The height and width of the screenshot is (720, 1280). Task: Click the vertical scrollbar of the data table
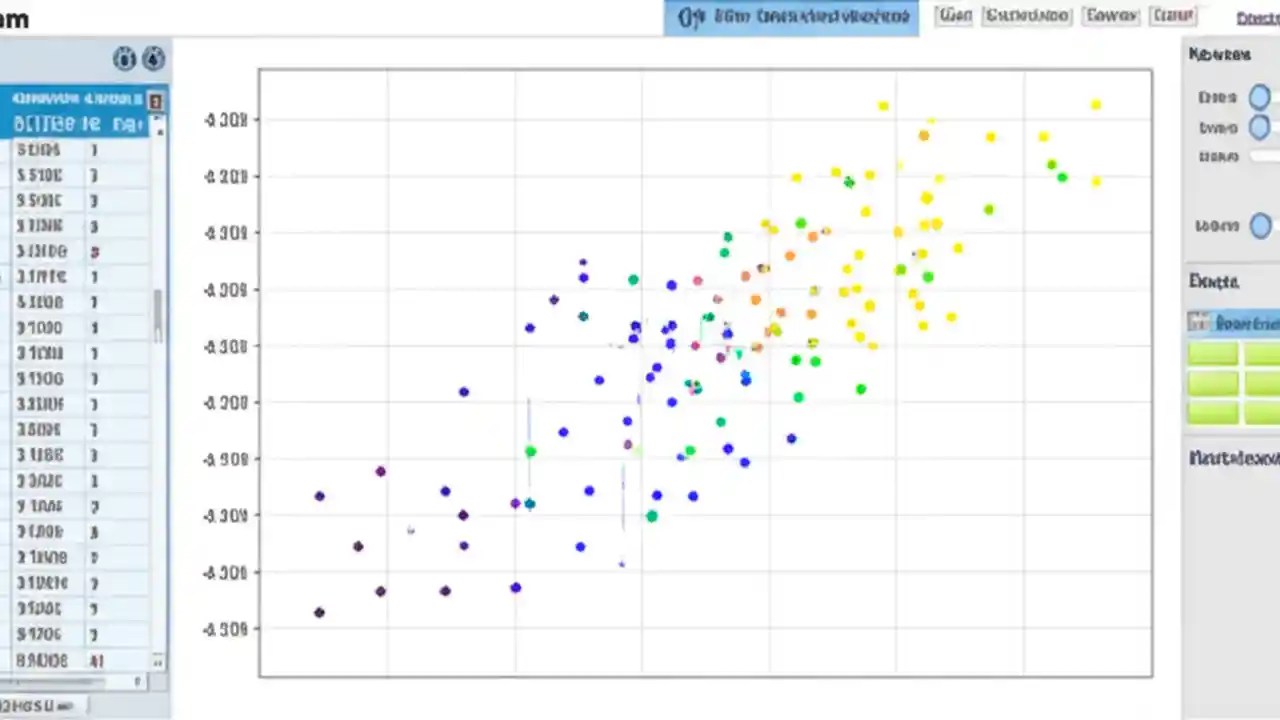(x=158, y=310)
